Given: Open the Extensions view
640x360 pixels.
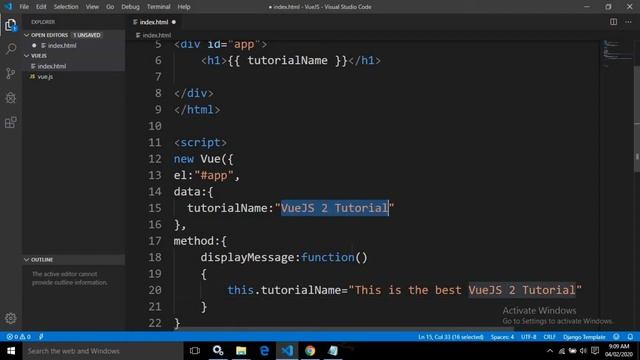Looking at the screenshot, I should (11, 122).
